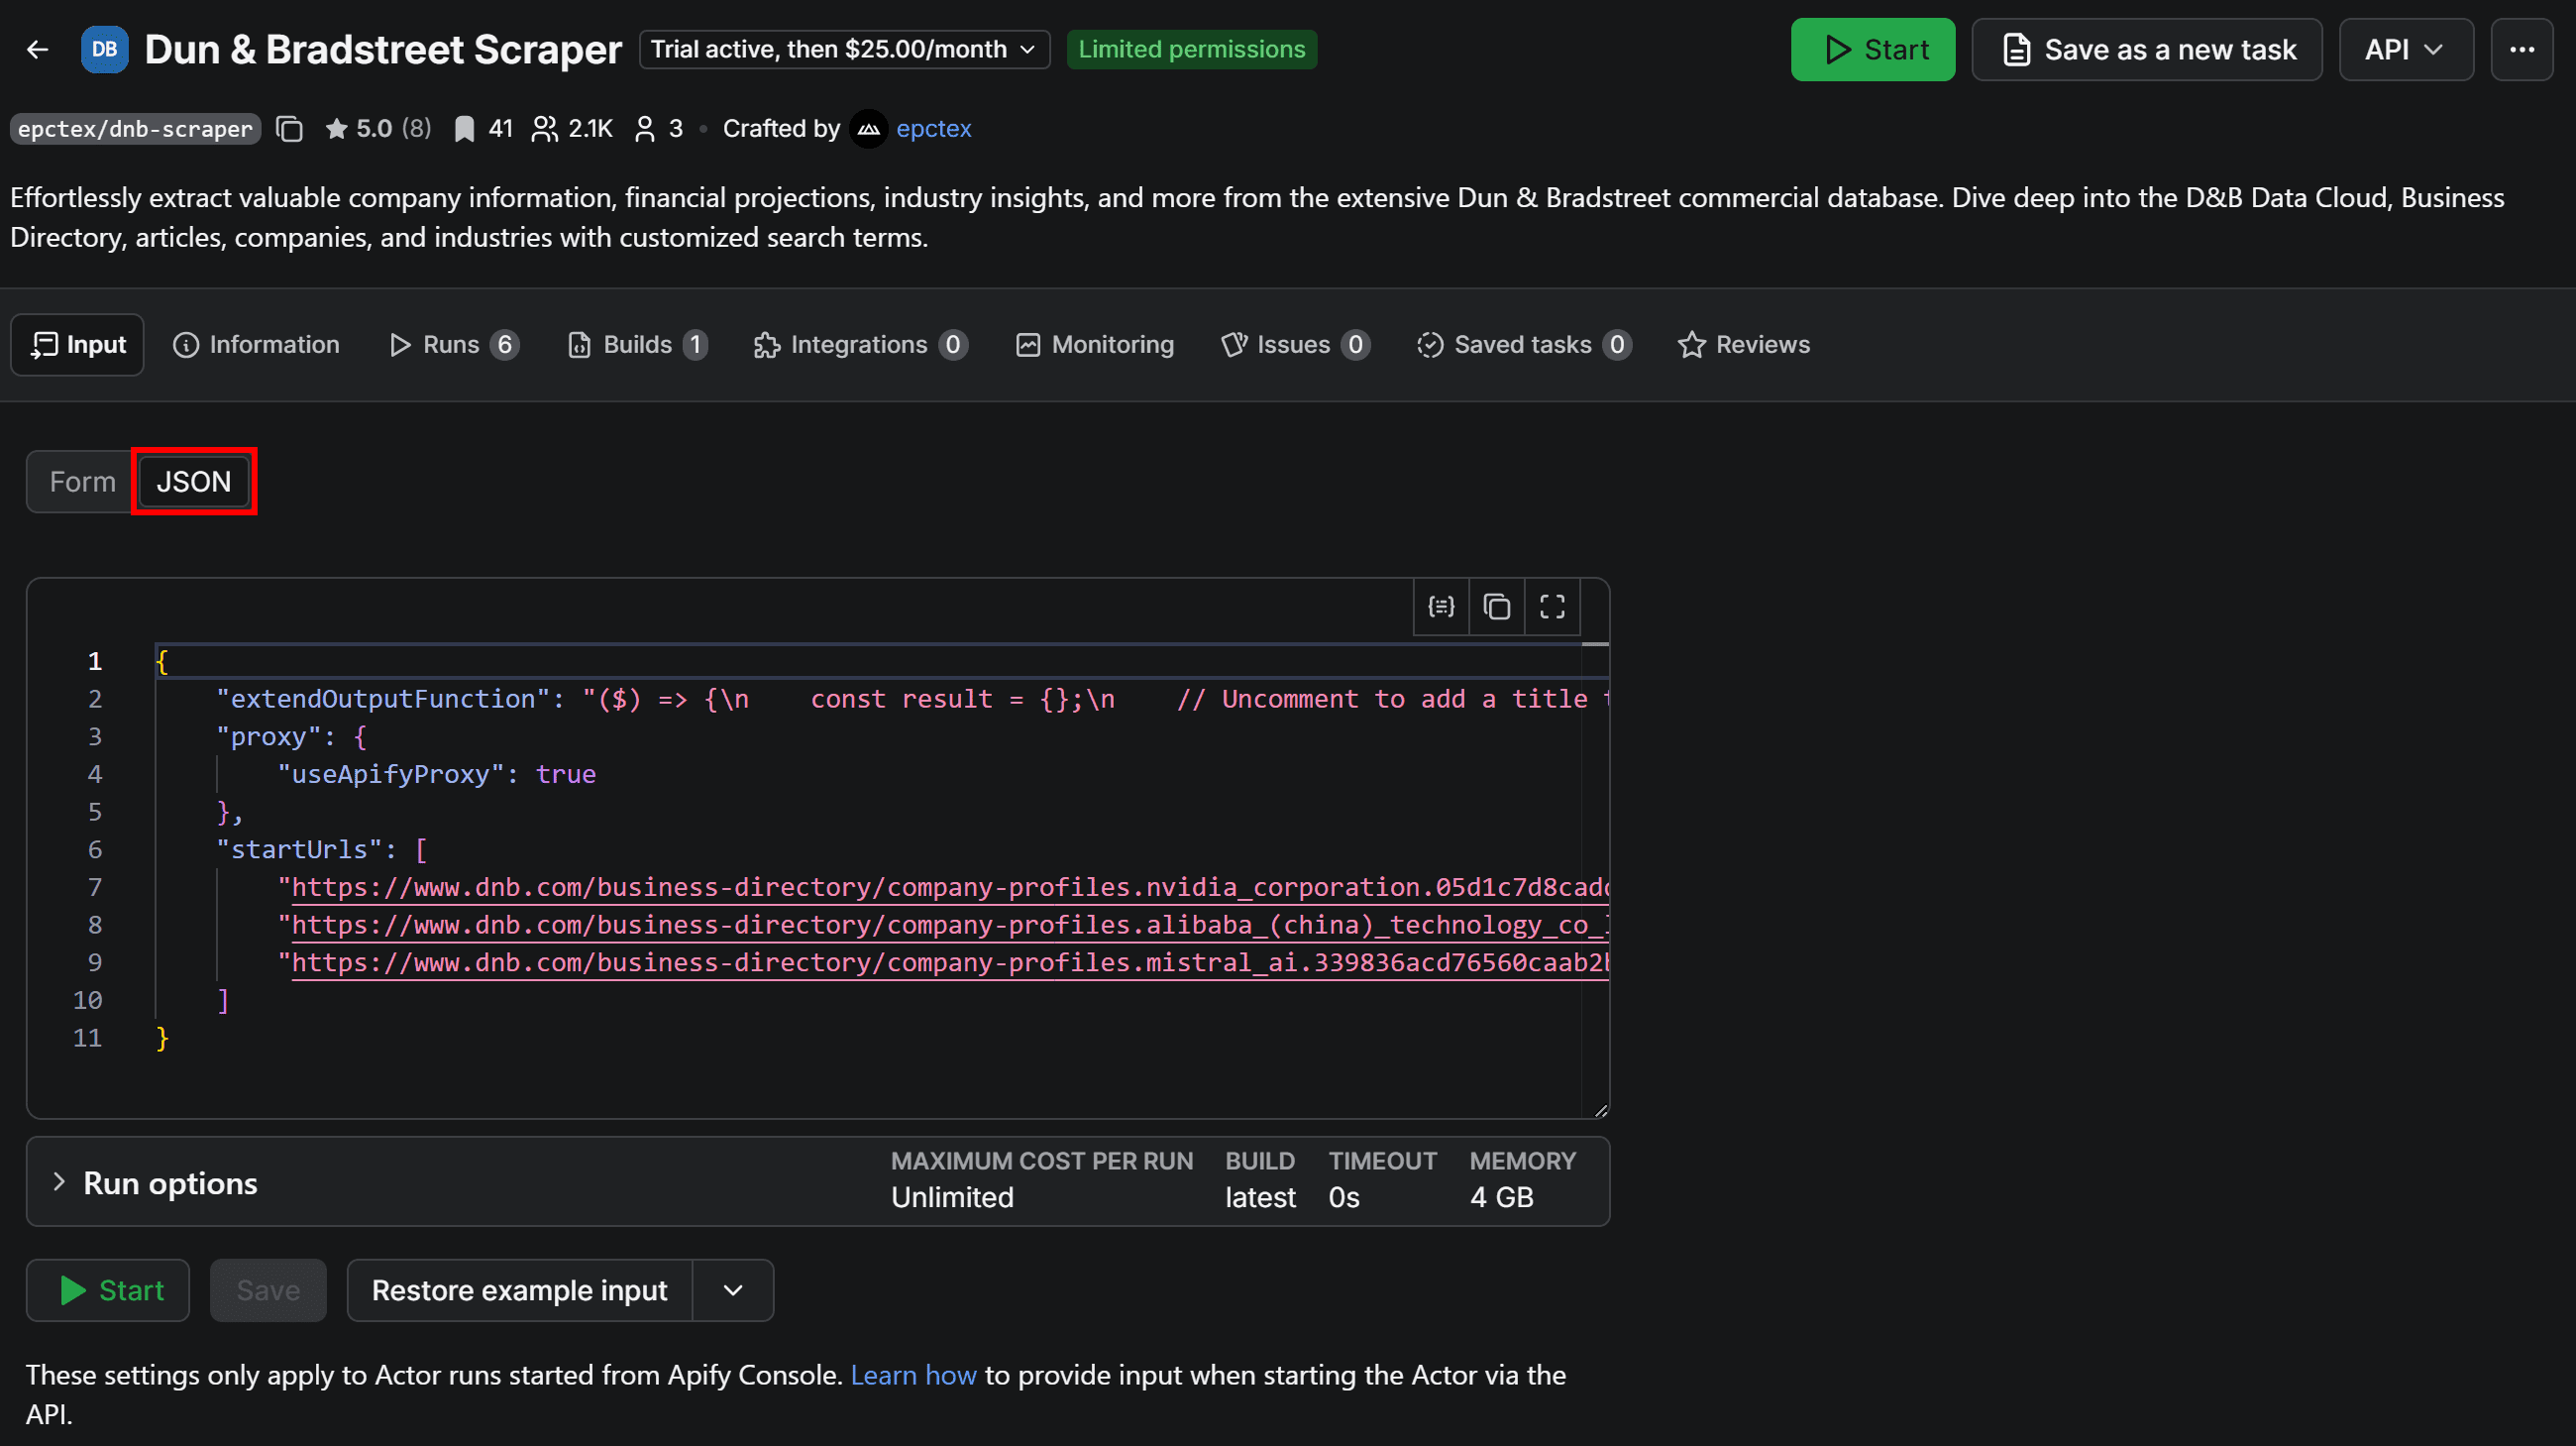Click the Builds tab's file icon

pyautogui.click(x=579, y=345)
